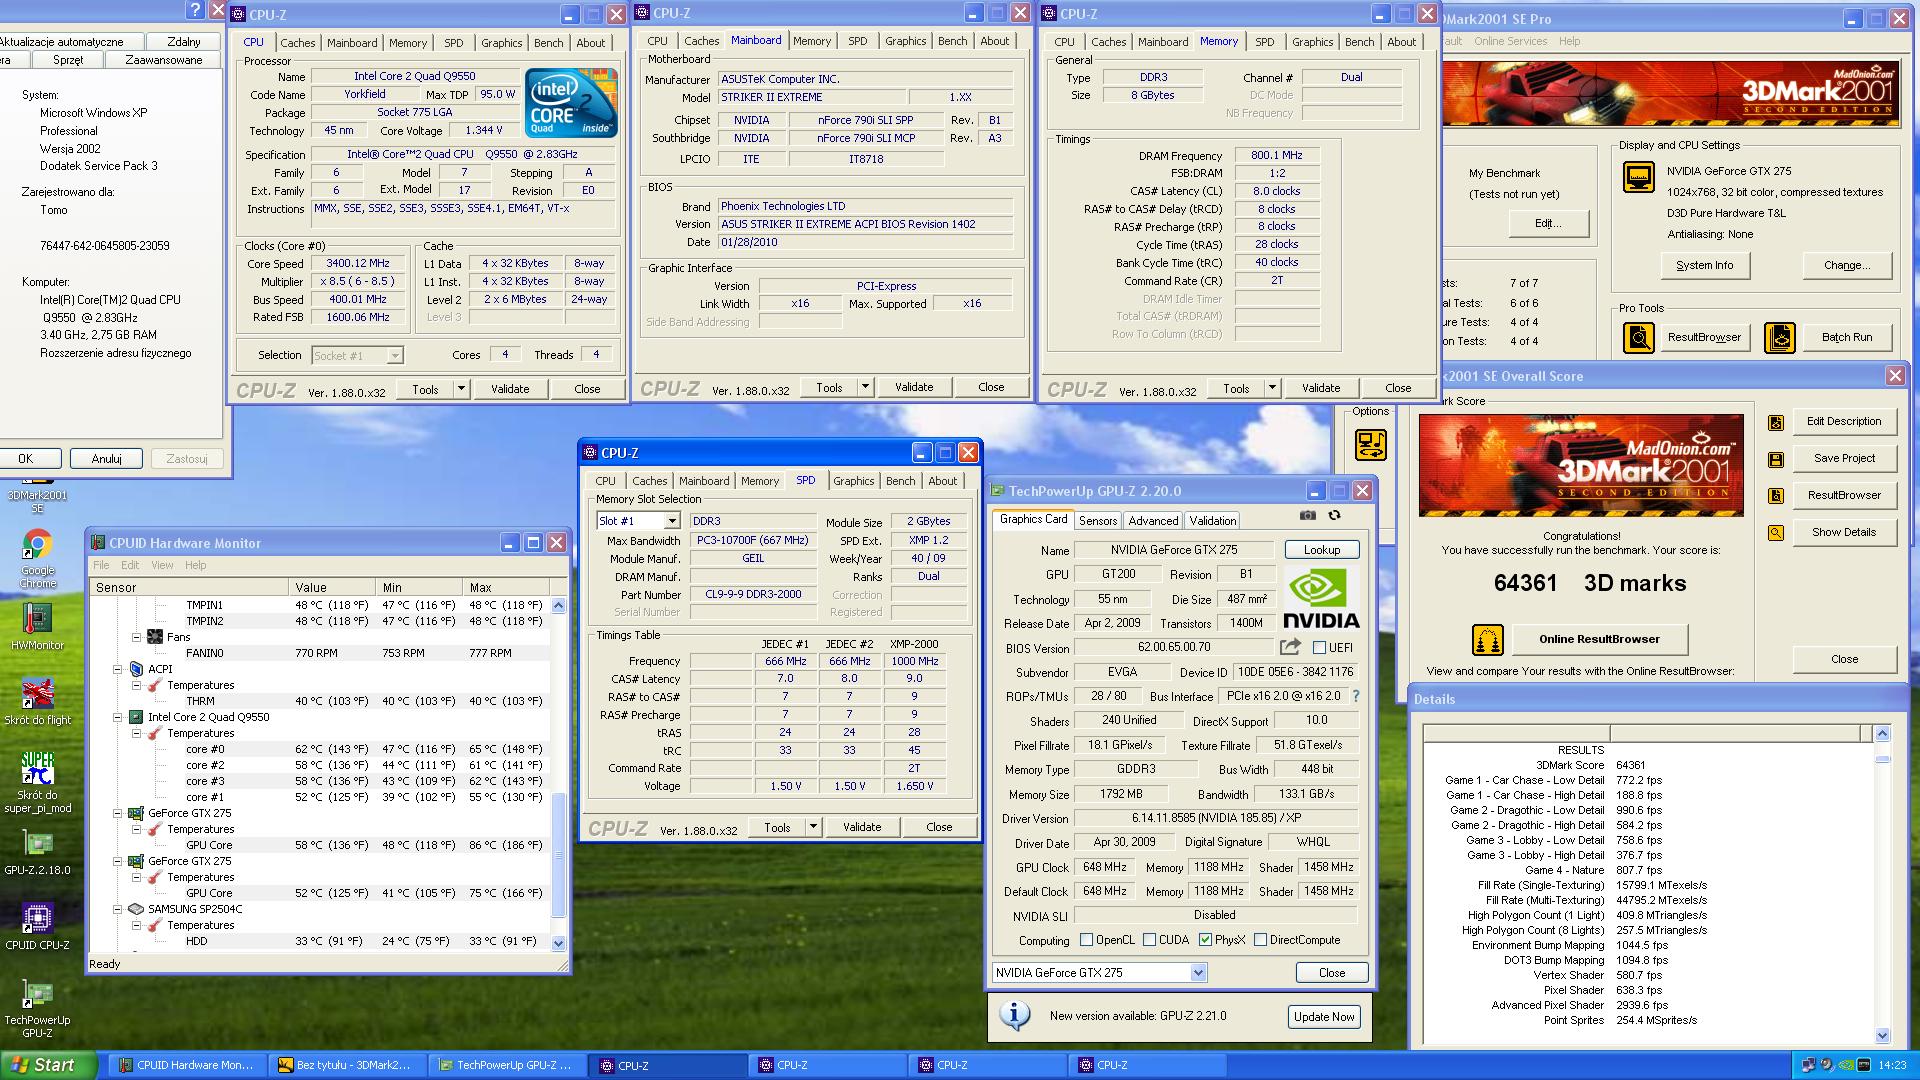This screenshot has height=1080, width=1920.
Task: Click the Start button on the taskbar
Action: pos(48,1065)
